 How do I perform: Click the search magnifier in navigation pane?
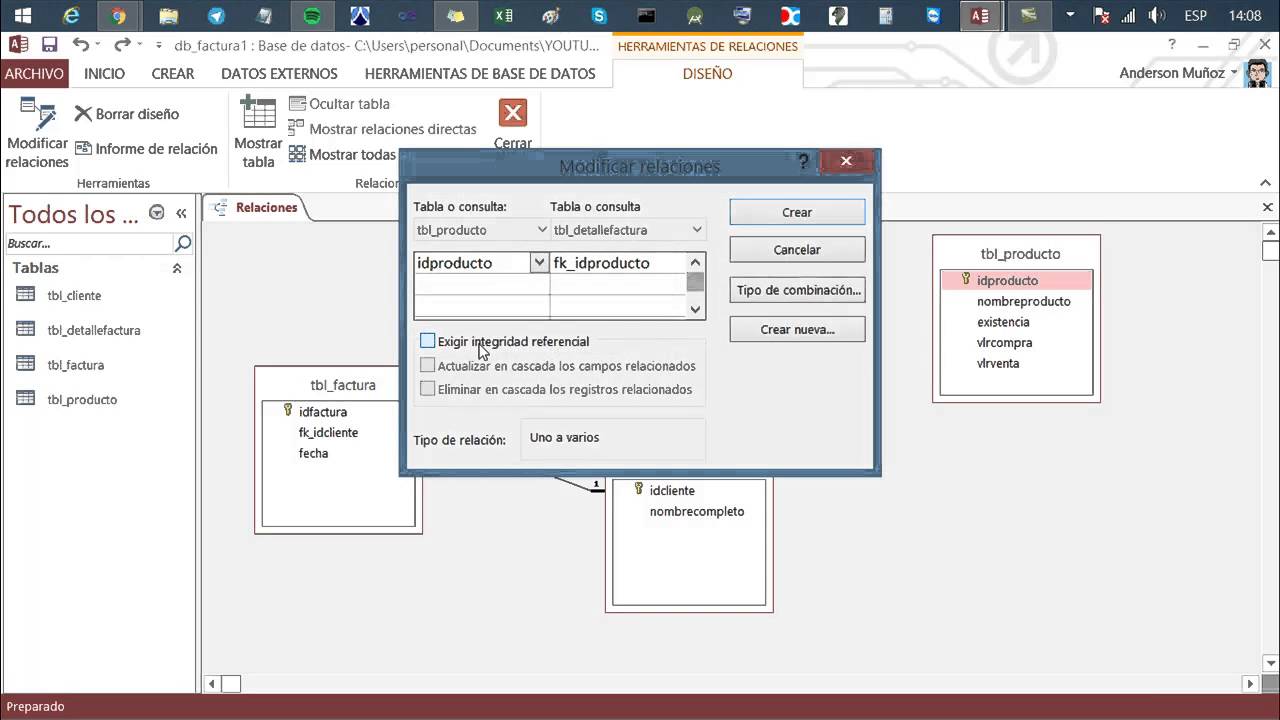click(x=183, y=243)
